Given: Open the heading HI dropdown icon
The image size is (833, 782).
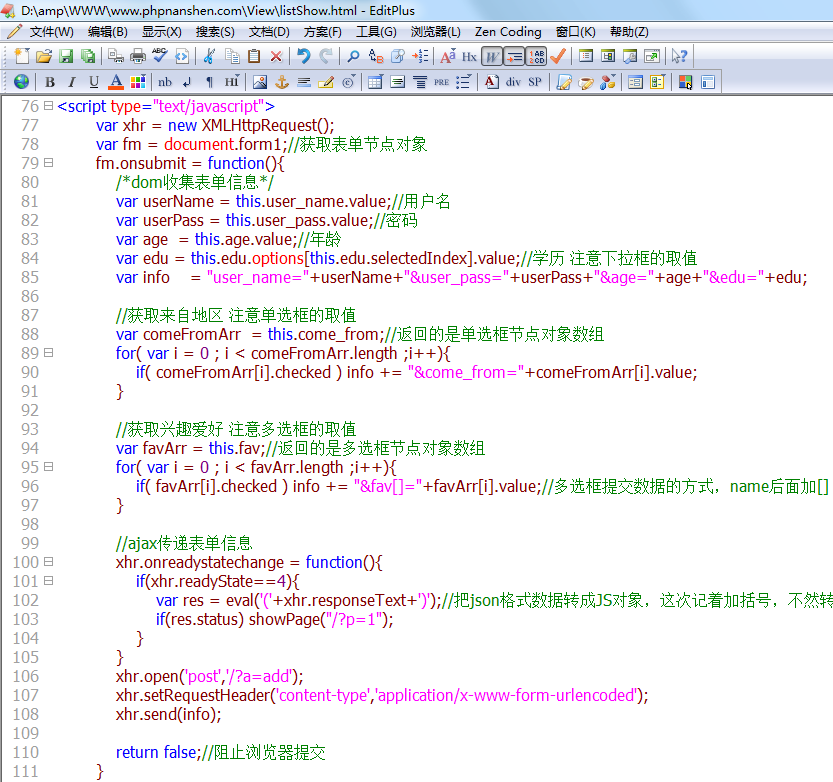Looking at the screenshot, I should coord(232,82).
